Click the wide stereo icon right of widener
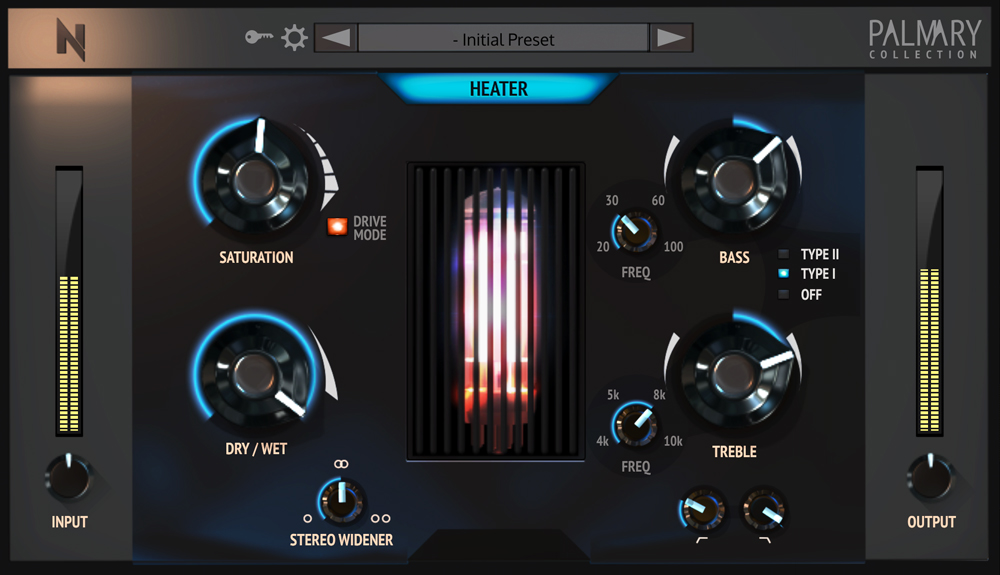The image size is (1000, 575). [x=381, y=518]
